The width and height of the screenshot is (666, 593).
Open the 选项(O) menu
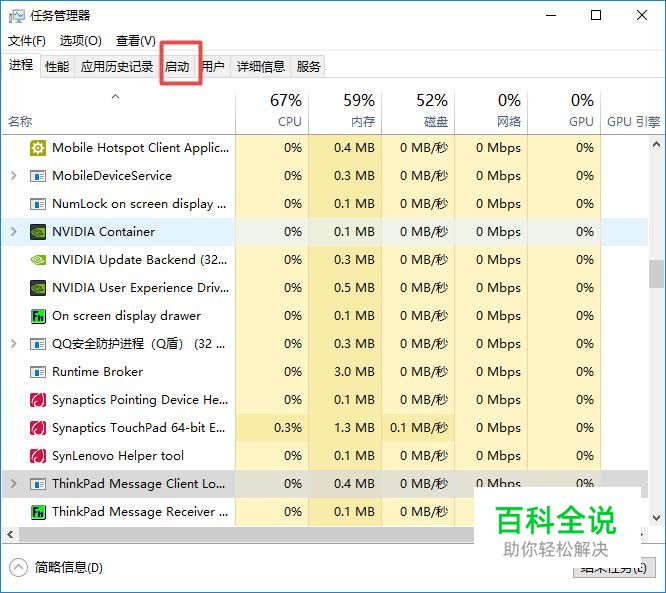click(x=81, y=41)
